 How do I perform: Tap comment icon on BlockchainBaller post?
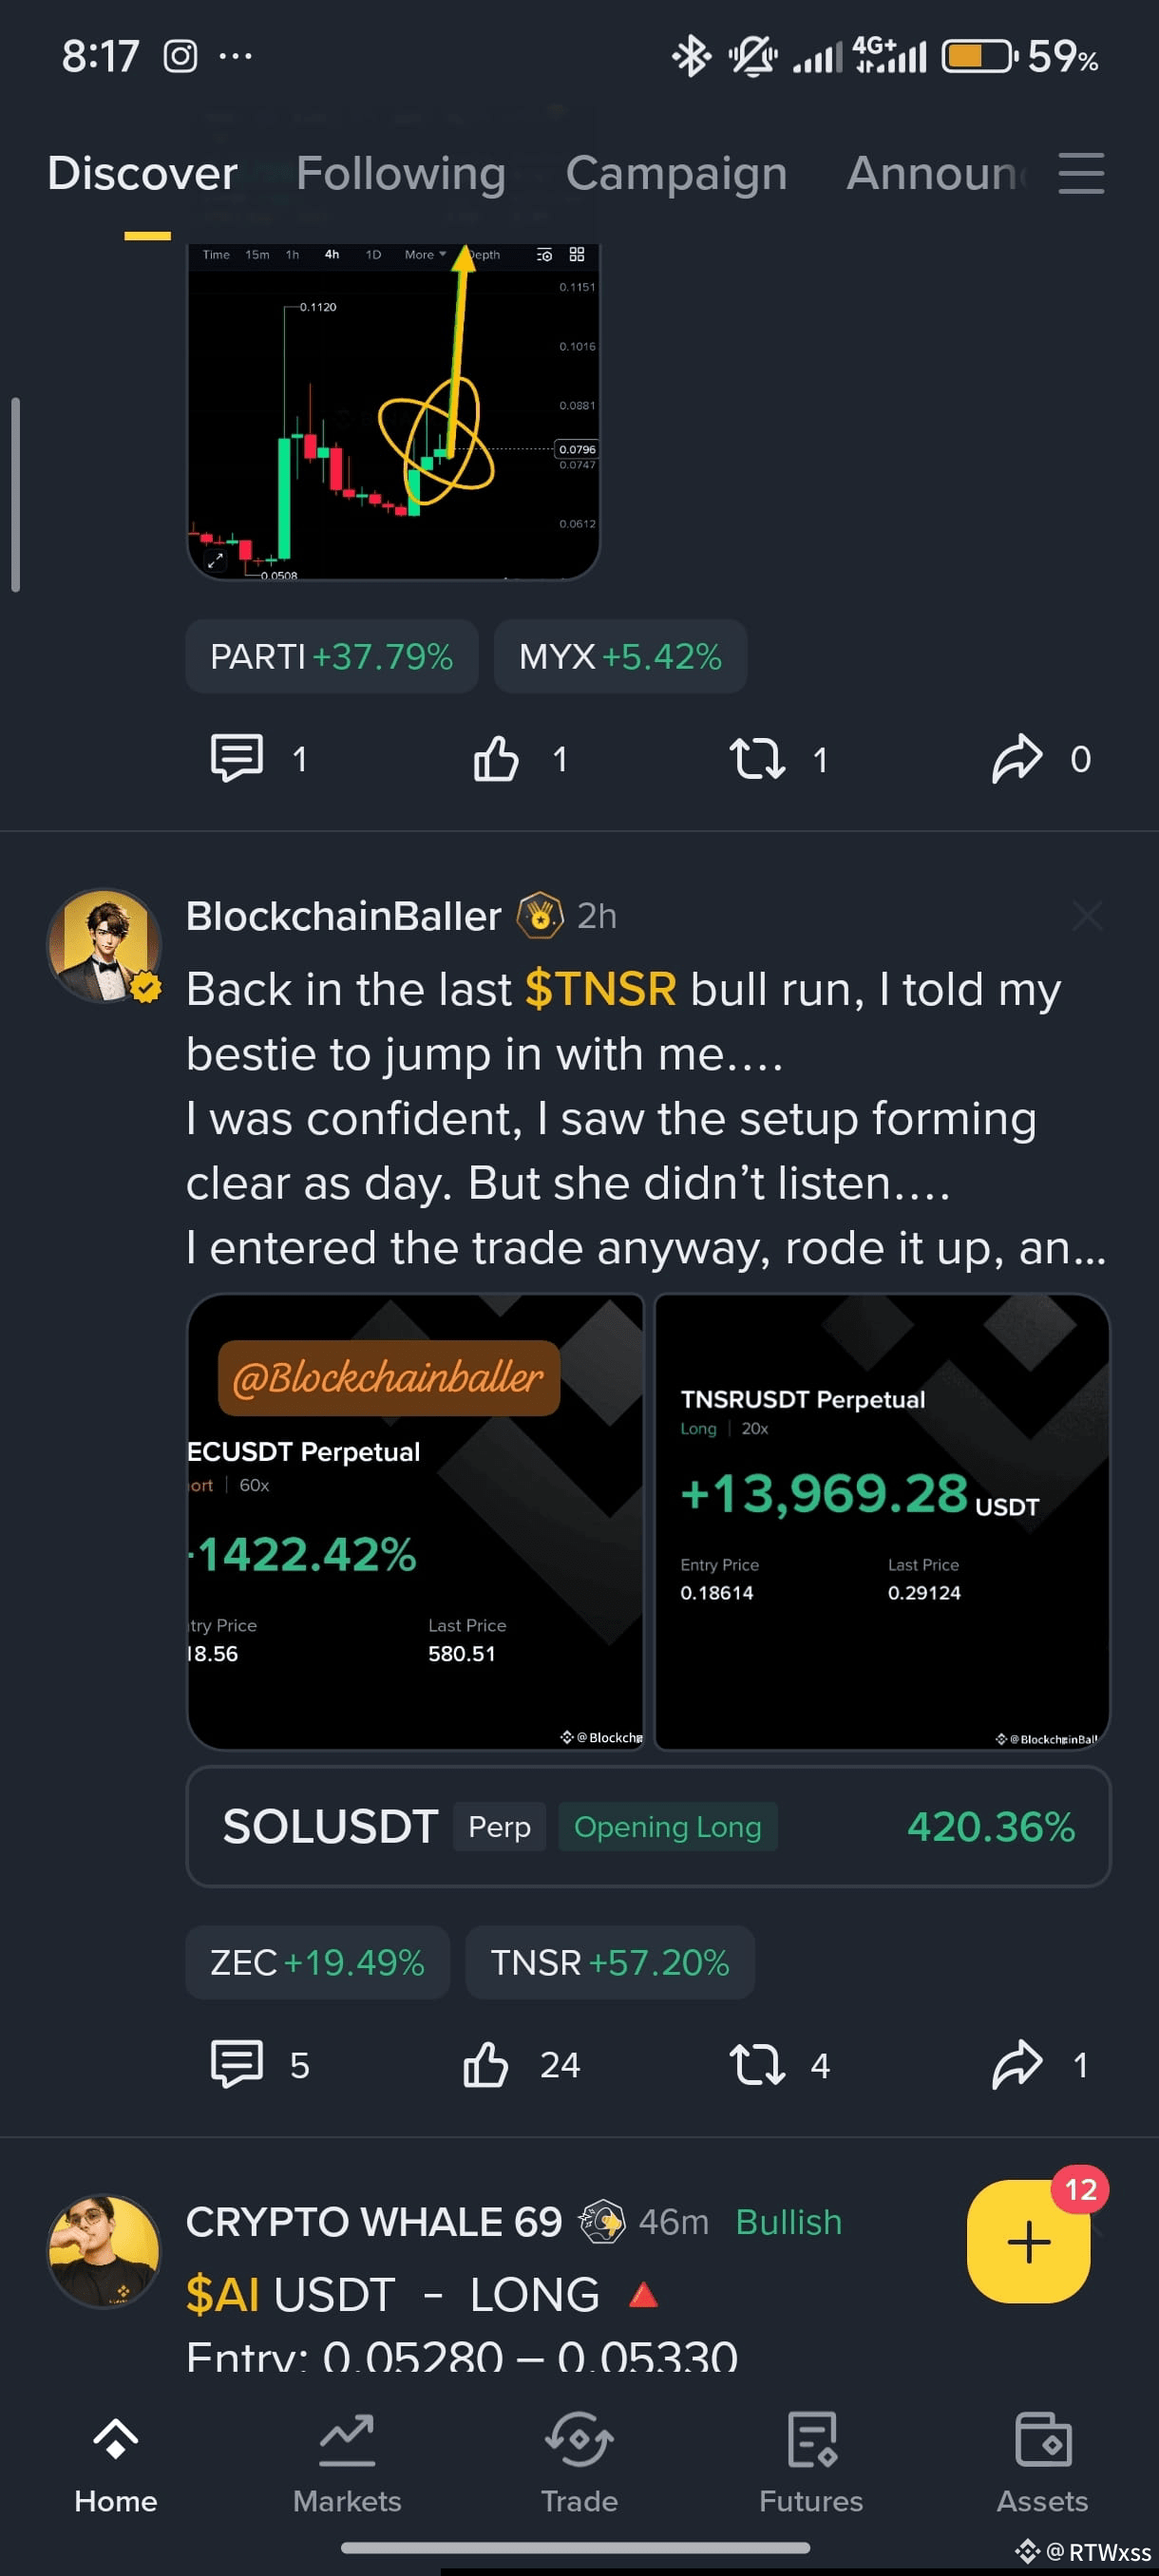[237, 2064]
